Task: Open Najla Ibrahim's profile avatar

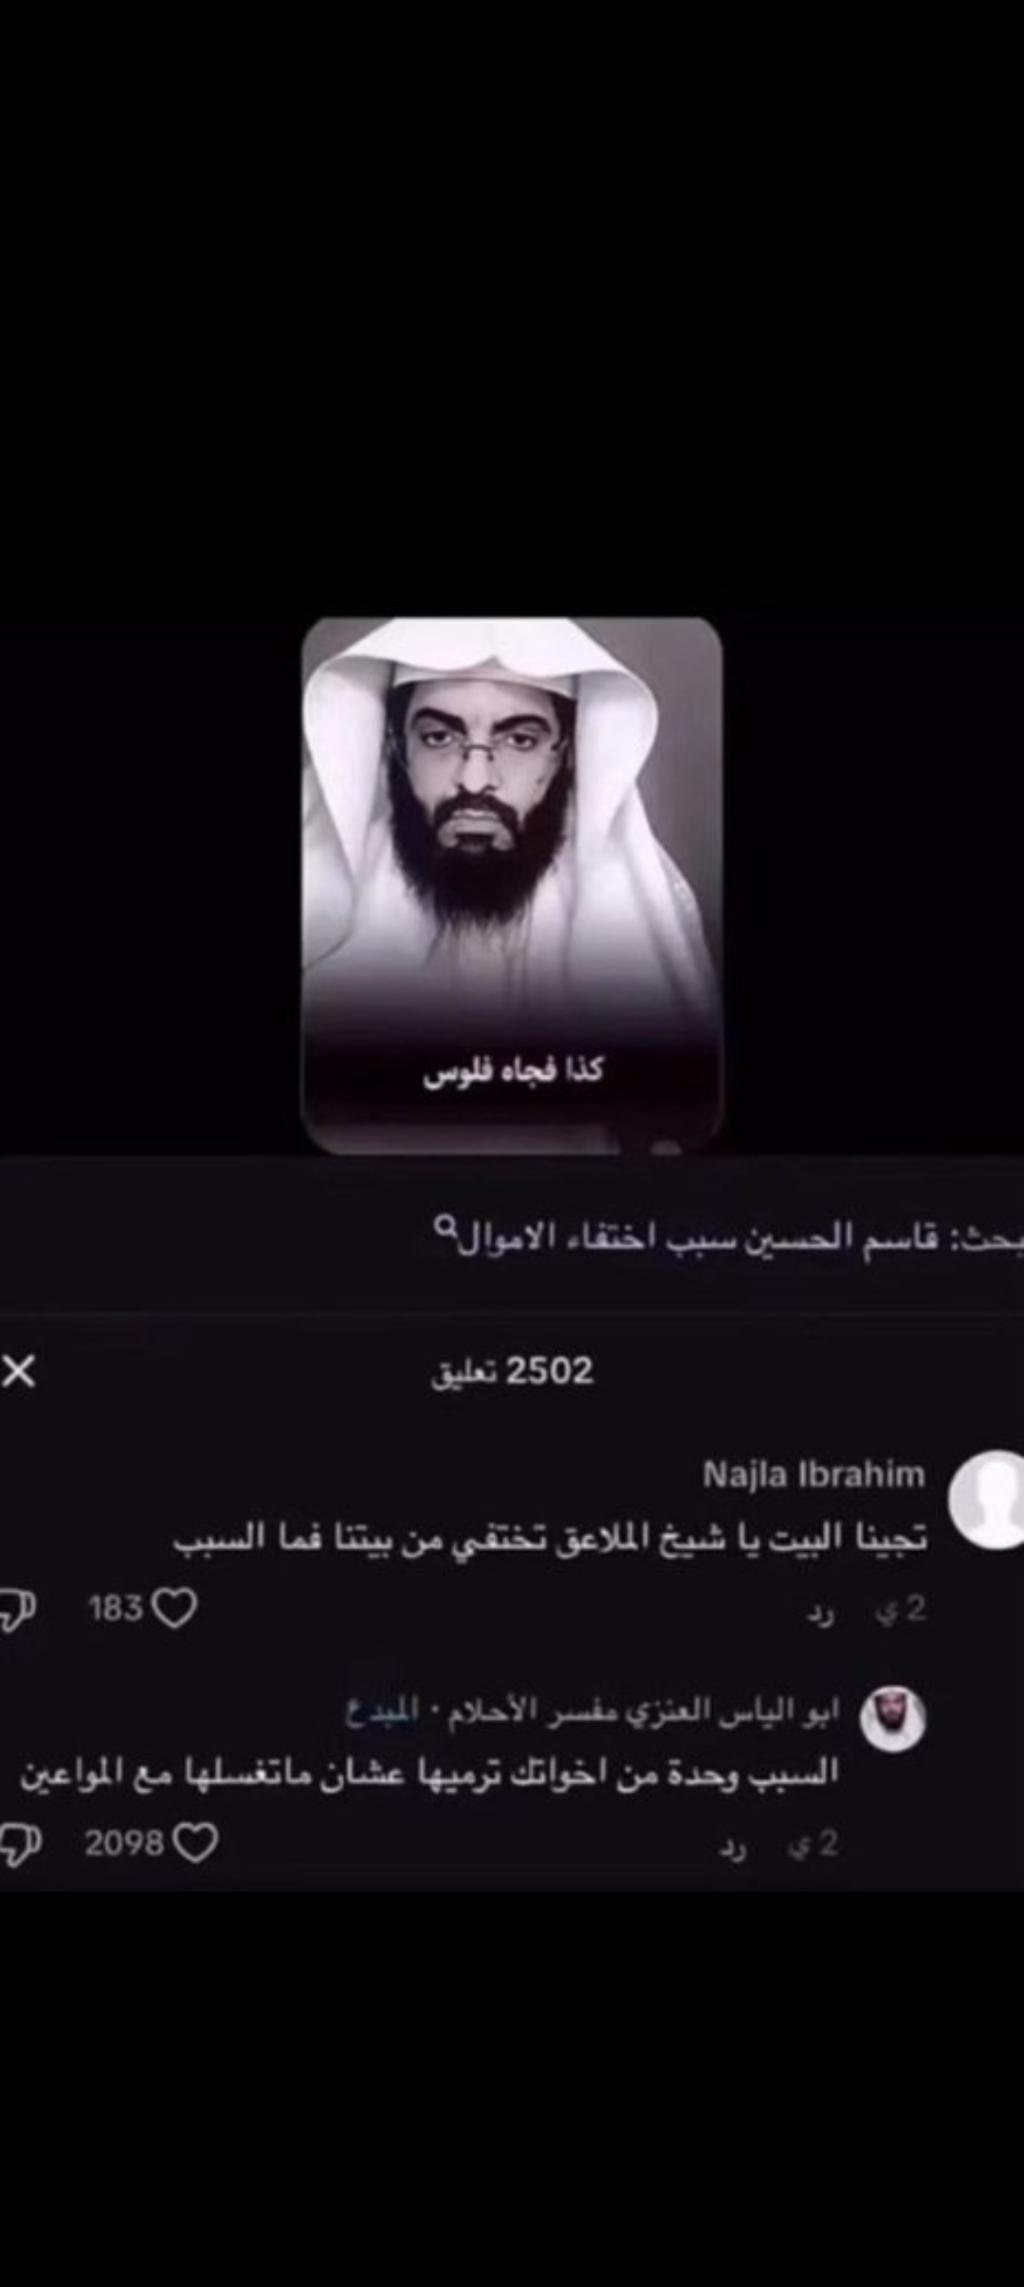Action: coord(986,1500)
